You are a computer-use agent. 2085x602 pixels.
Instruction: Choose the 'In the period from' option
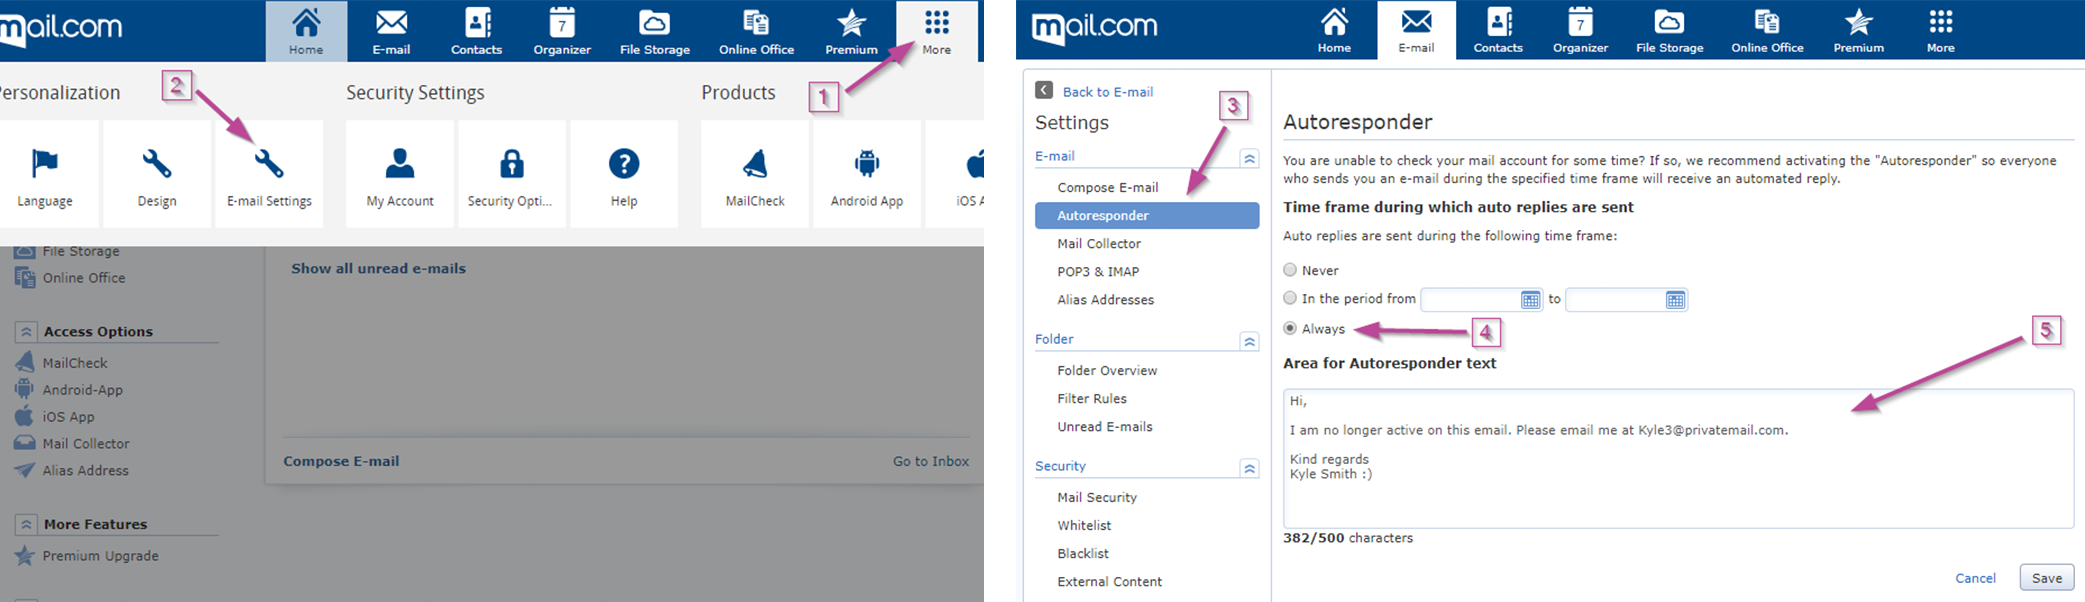tap(1290, 298)
